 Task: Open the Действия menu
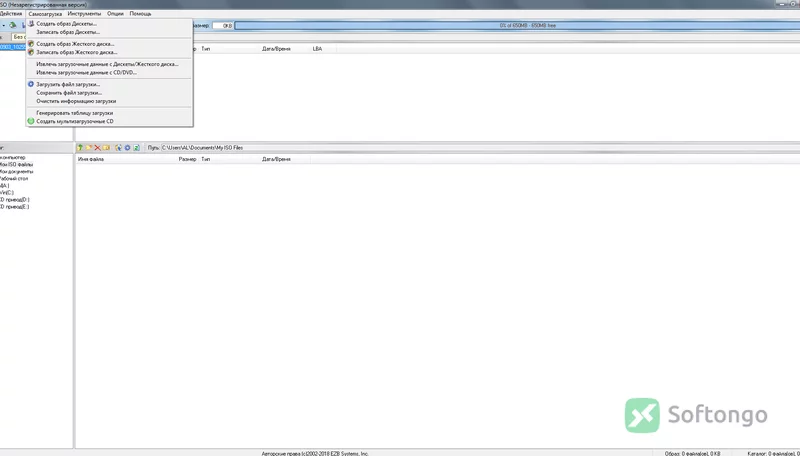[x=11, y=14]
